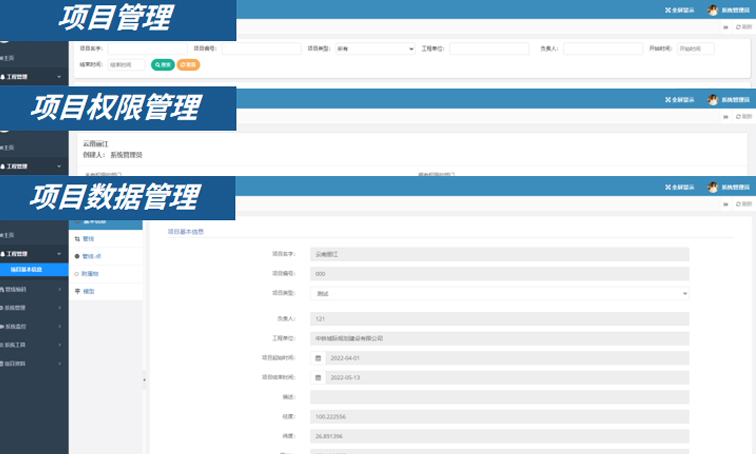Image resolution: width=756 pixels, height=454 pixels.
Task: Click 系统管理员 in the permission panel header
Action: click(x=735, y=100)
